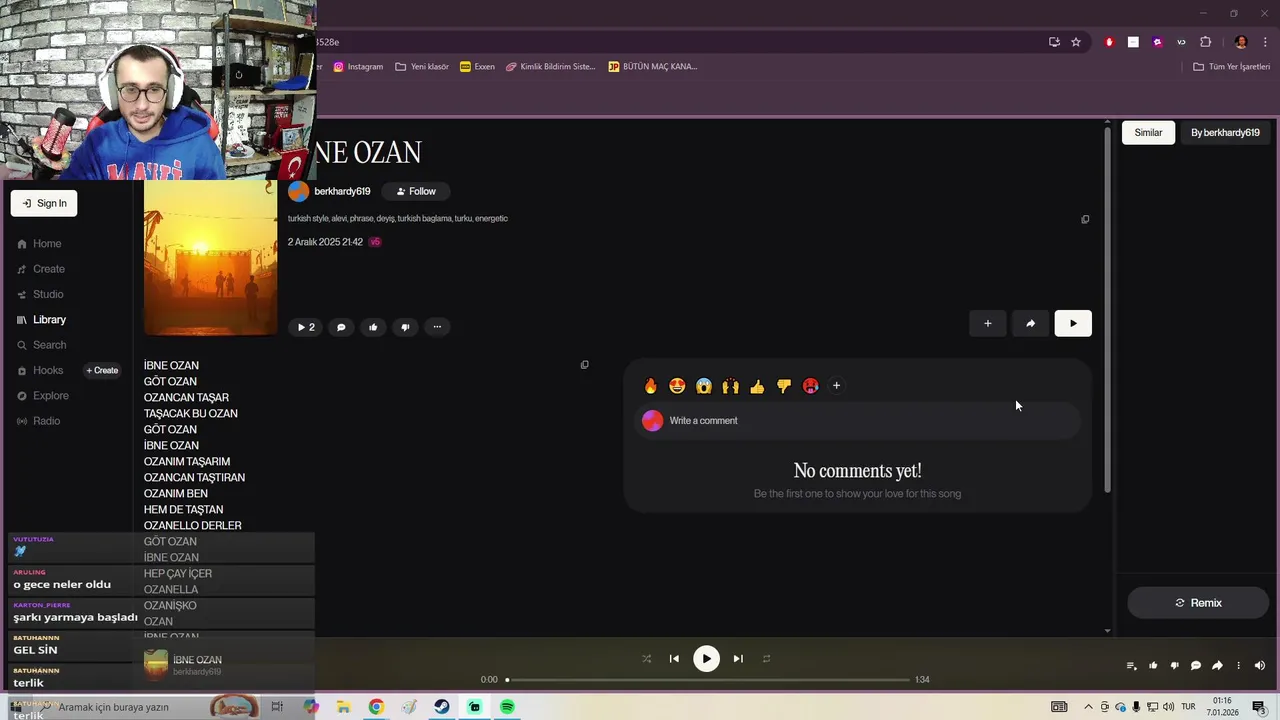Add another reaction with the plus icon
1280x720 pixels.
837,386
